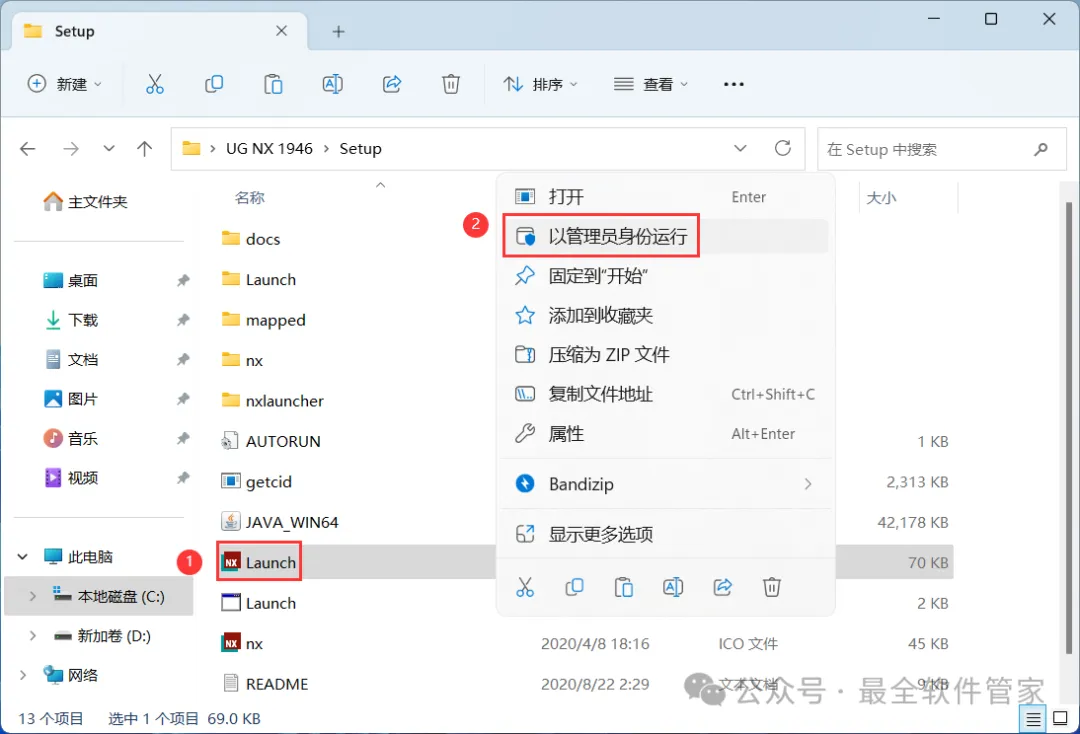Switch to details view in status bar
Image resolution: width=1080 pixels, height=734 pixels.
pos(1033,720)
